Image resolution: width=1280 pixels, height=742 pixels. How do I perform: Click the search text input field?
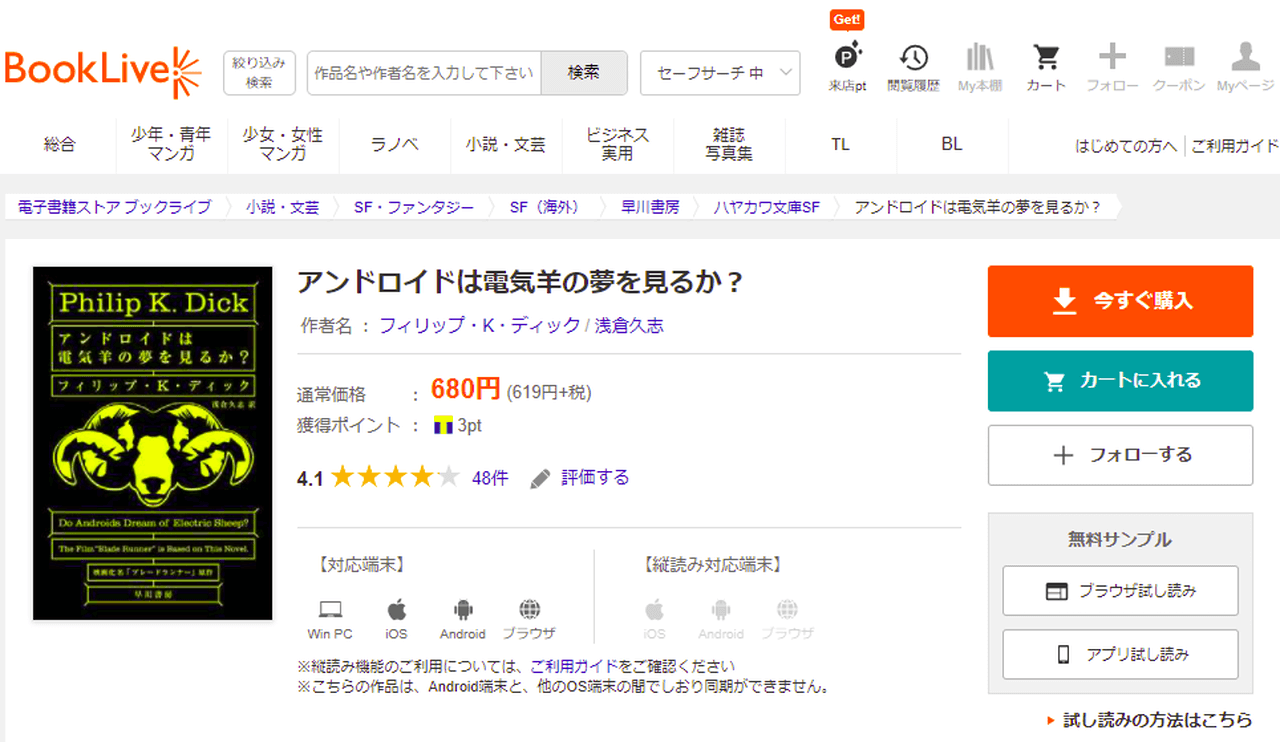pos(424,73)
